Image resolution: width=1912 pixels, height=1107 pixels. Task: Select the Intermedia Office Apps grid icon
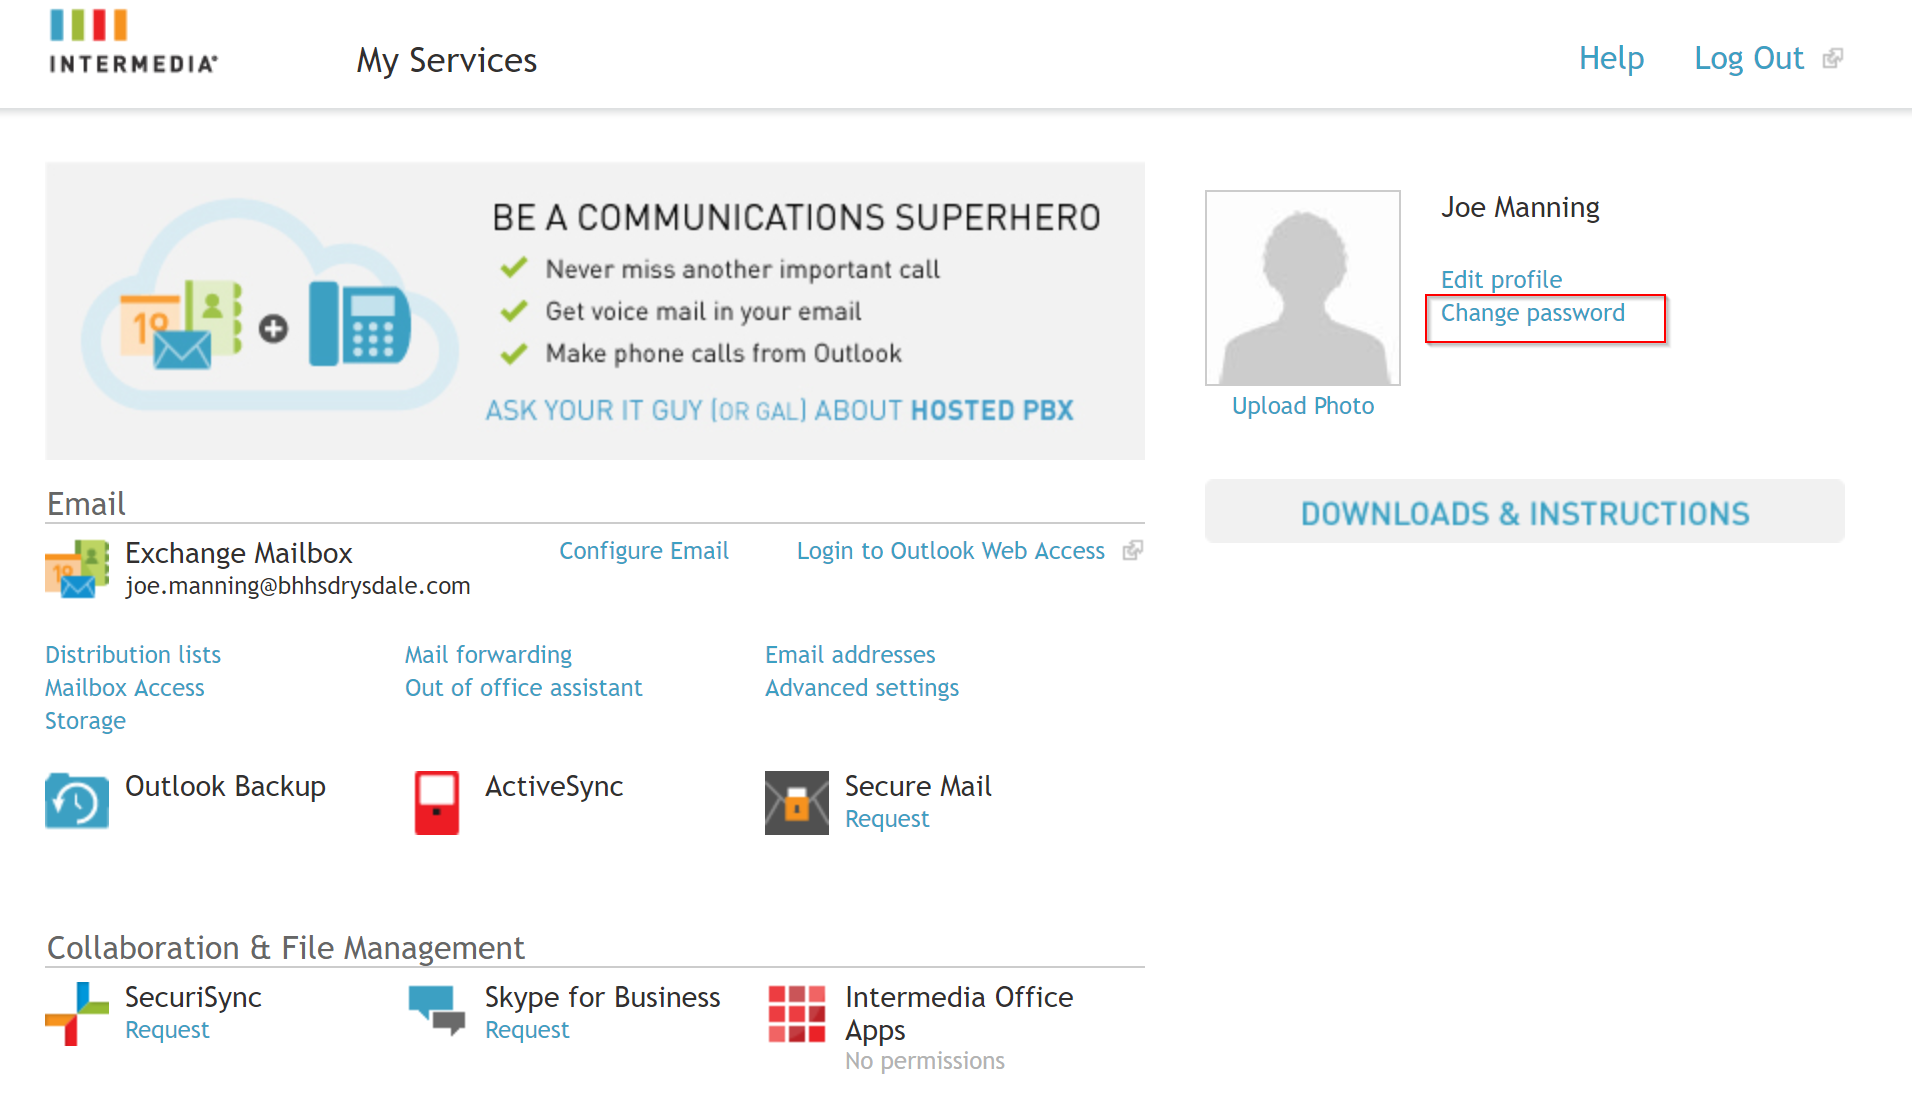tap(797, 1013)
